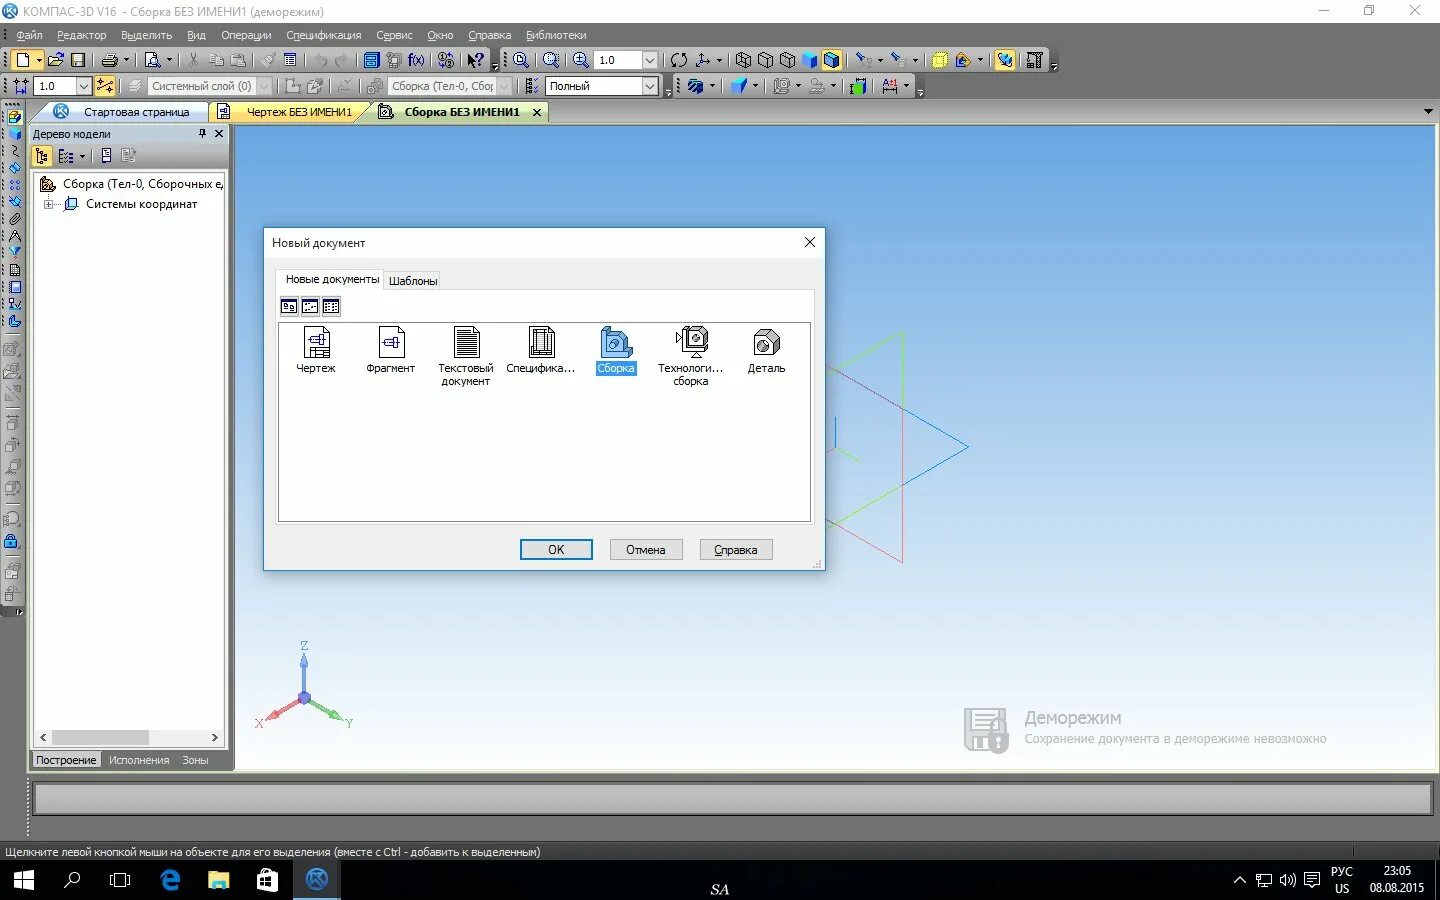Confirm with the OK button
The width and height of the screenshot is (1440, 900).
tap(556, 550)
